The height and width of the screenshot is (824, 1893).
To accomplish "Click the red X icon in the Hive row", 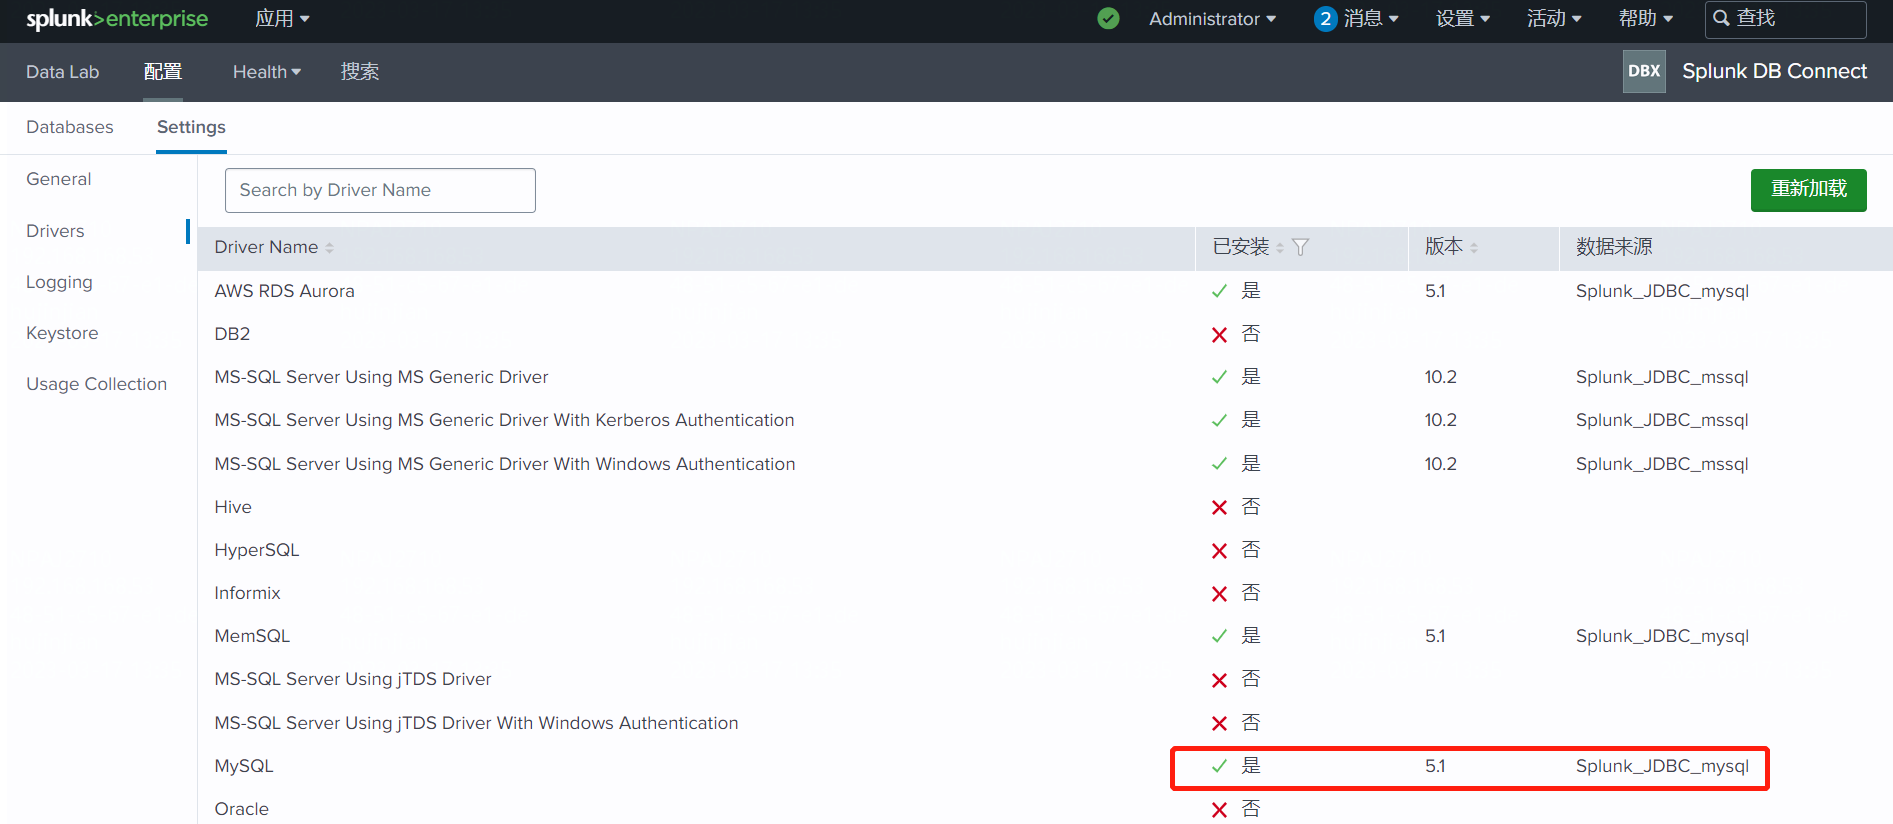I will click(x=1219, y=508).
